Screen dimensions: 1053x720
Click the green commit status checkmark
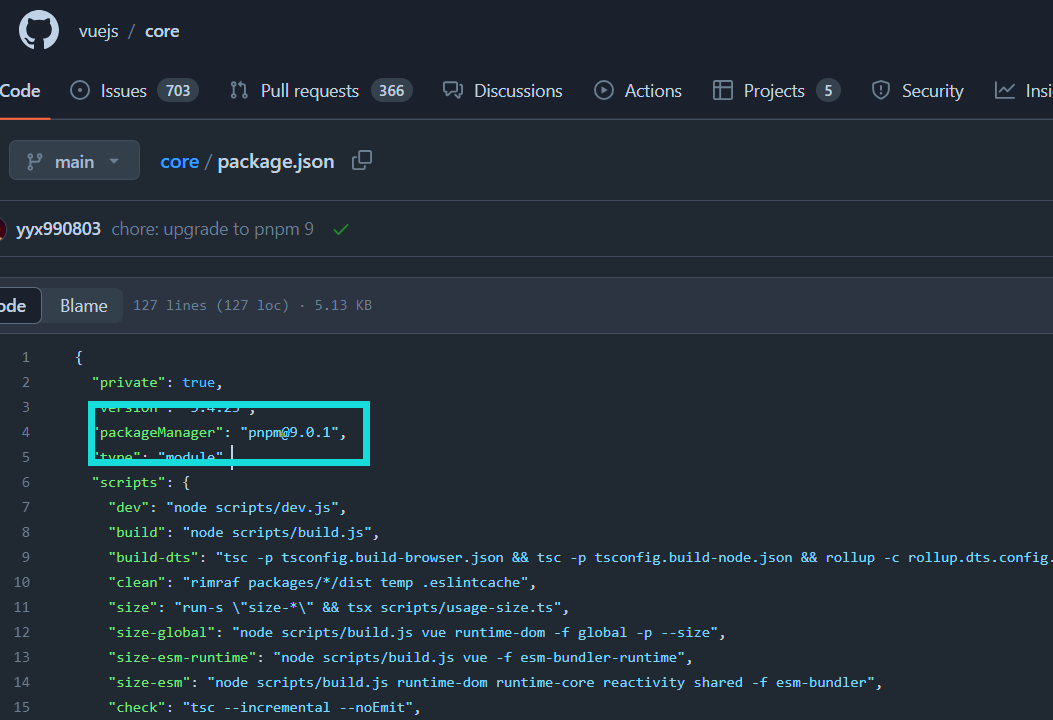click(x=341, y=230)
